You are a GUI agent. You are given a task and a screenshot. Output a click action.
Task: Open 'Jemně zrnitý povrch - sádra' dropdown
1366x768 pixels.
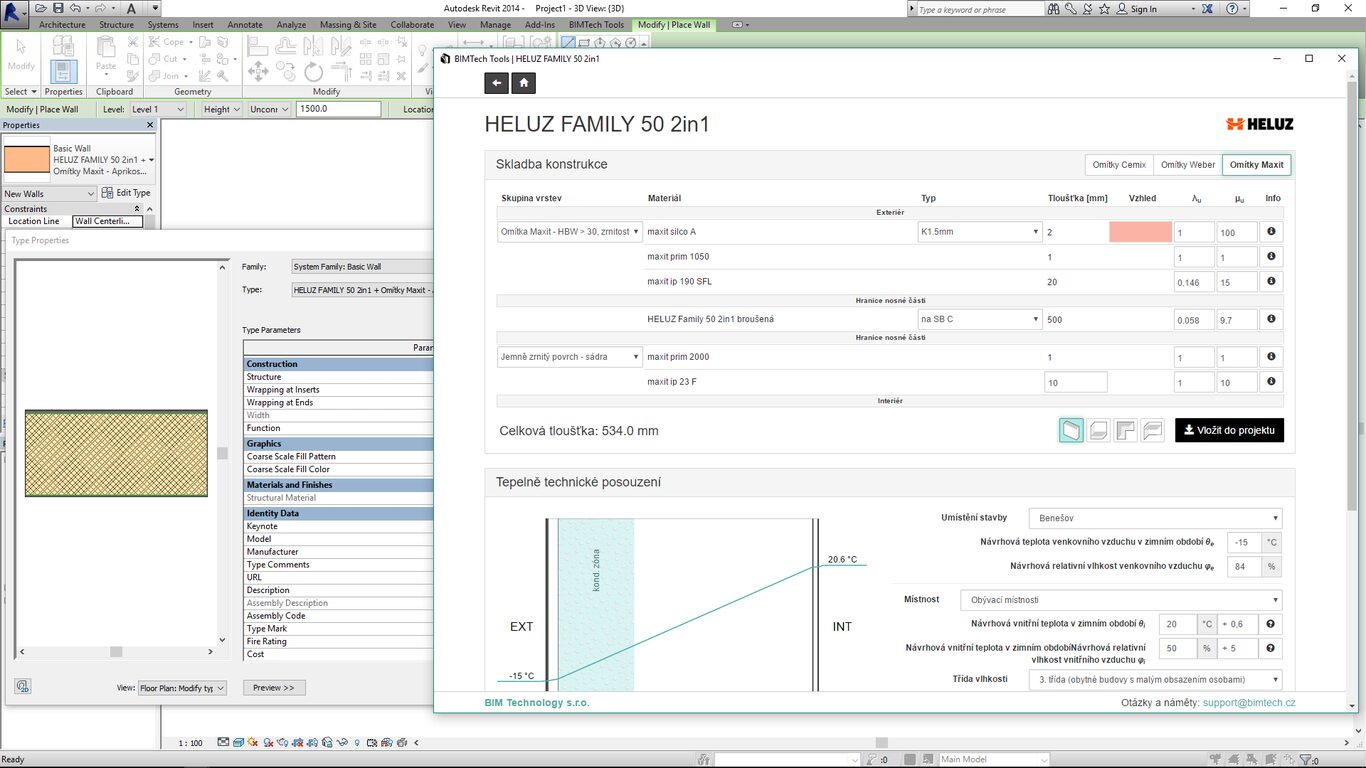[x=570, y=356]
